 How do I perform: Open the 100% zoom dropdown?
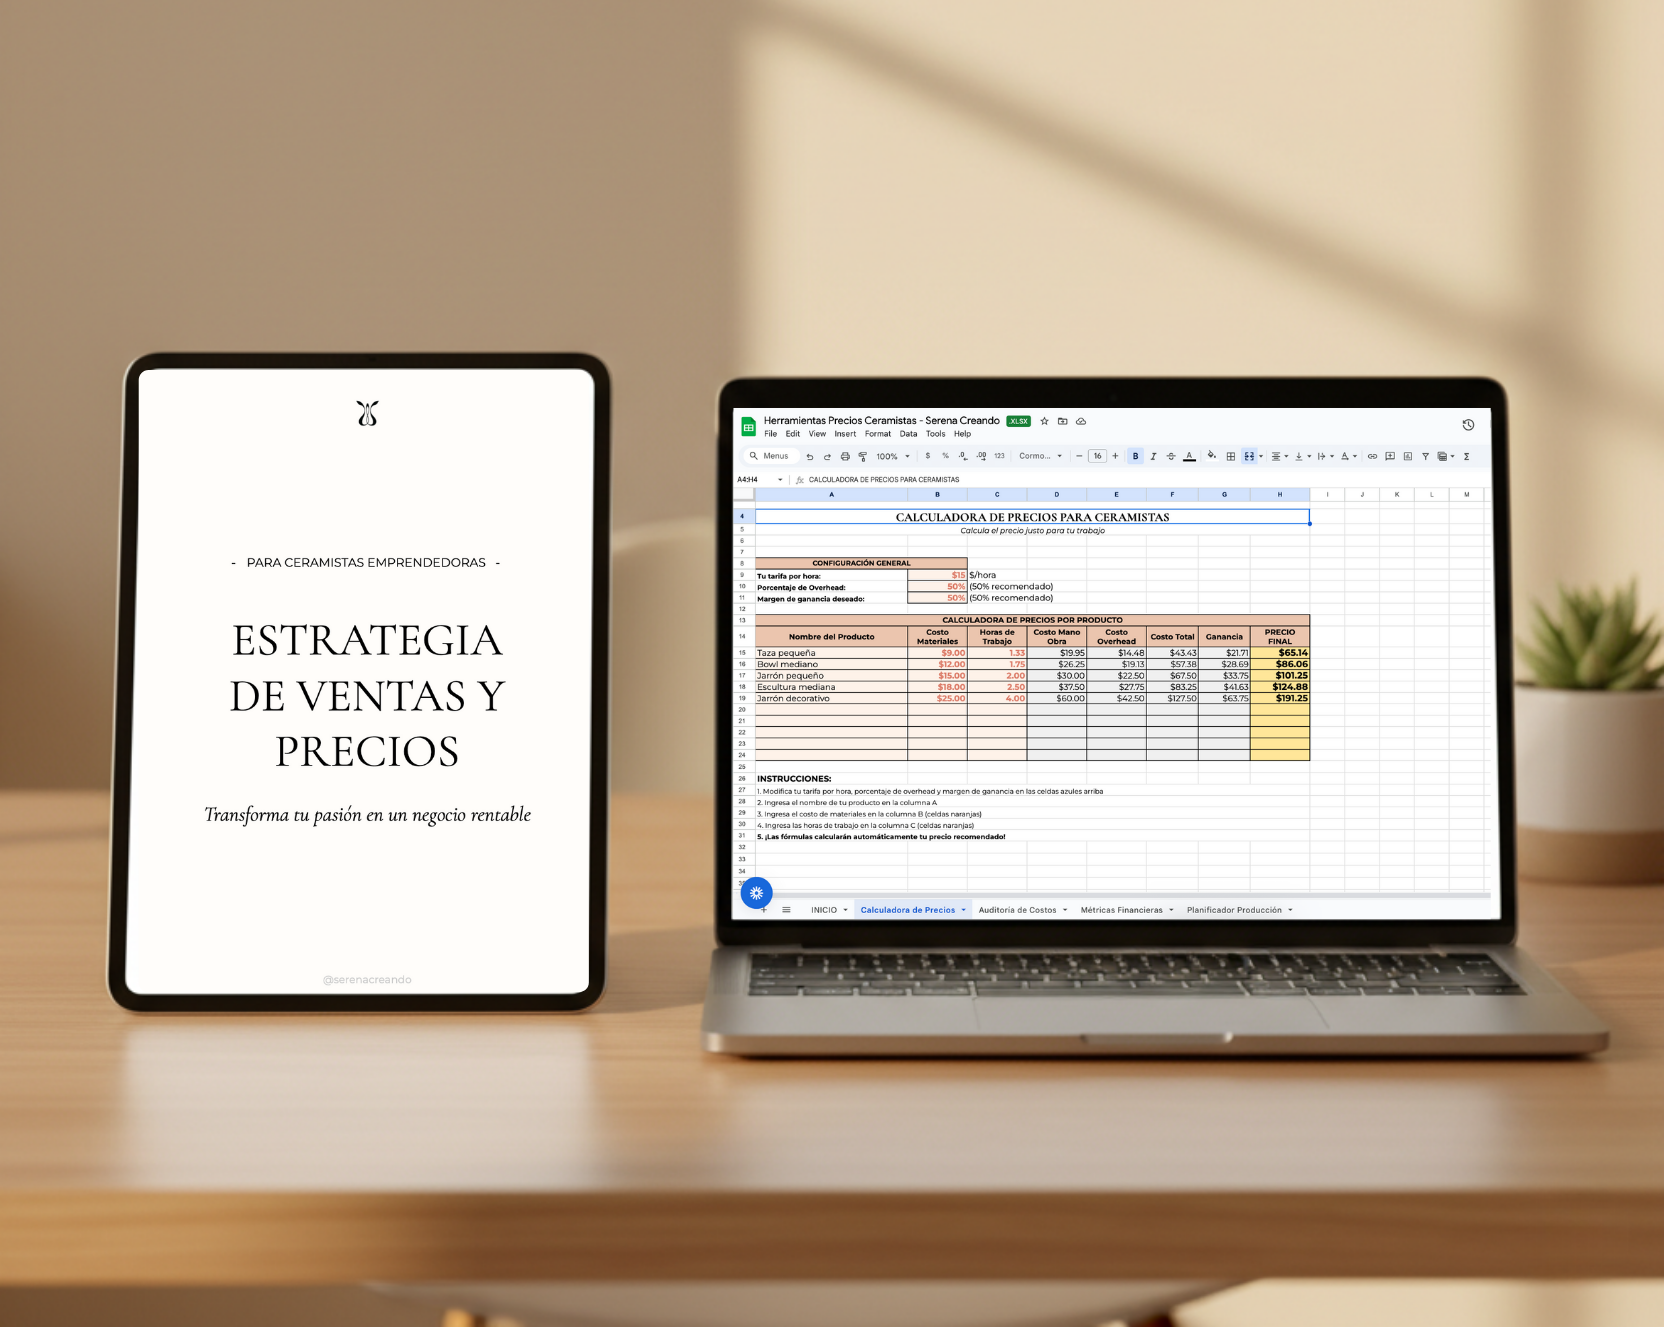point(893,456)
